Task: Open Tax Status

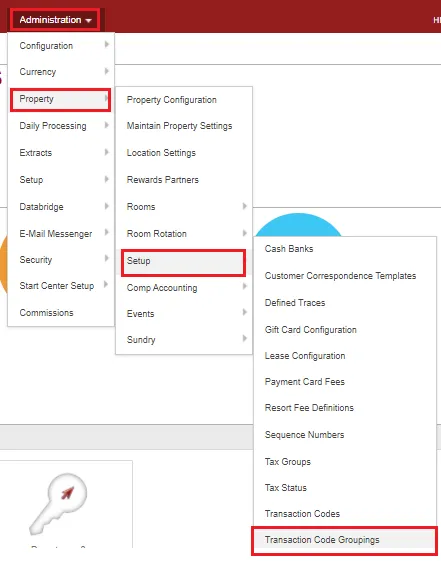Action: 345,488
